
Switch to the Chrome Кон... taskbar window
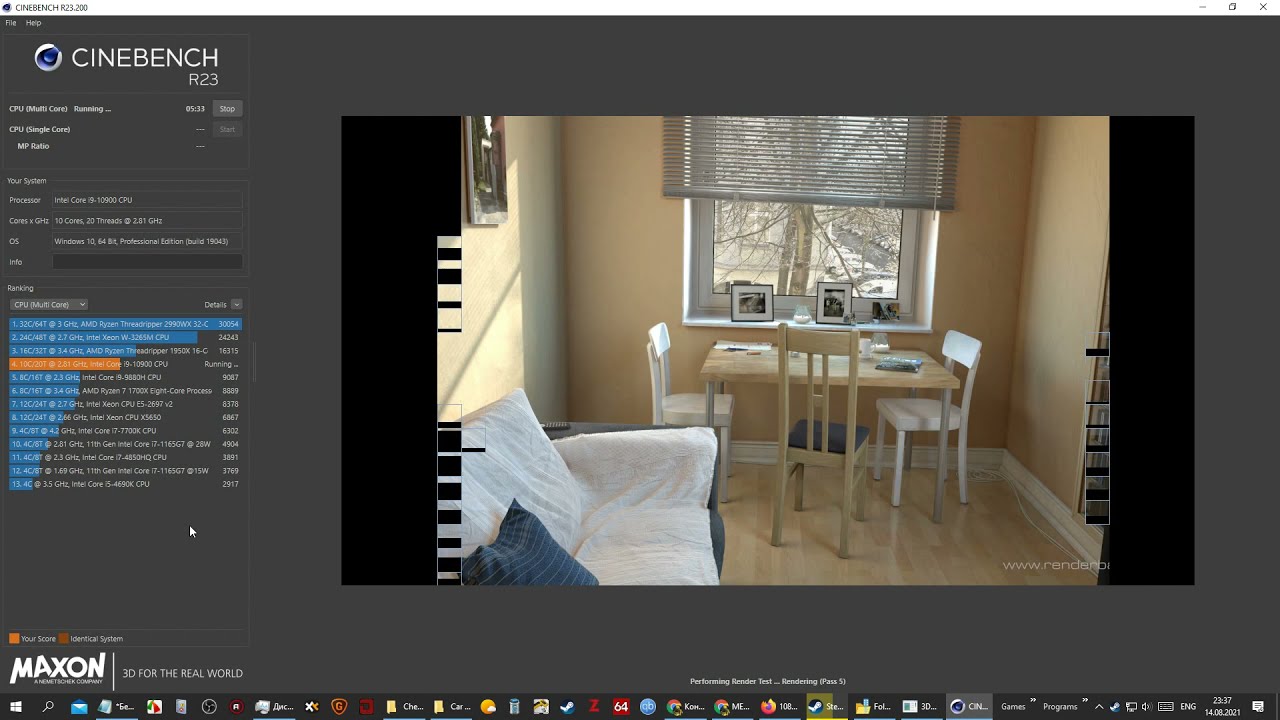tap(686, 707)
